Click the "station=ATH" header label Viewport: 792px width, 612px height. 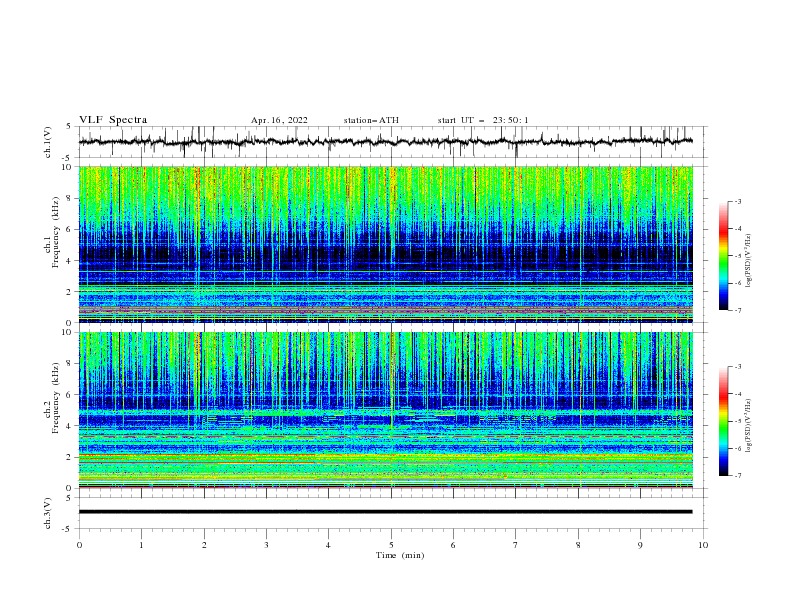371,120
